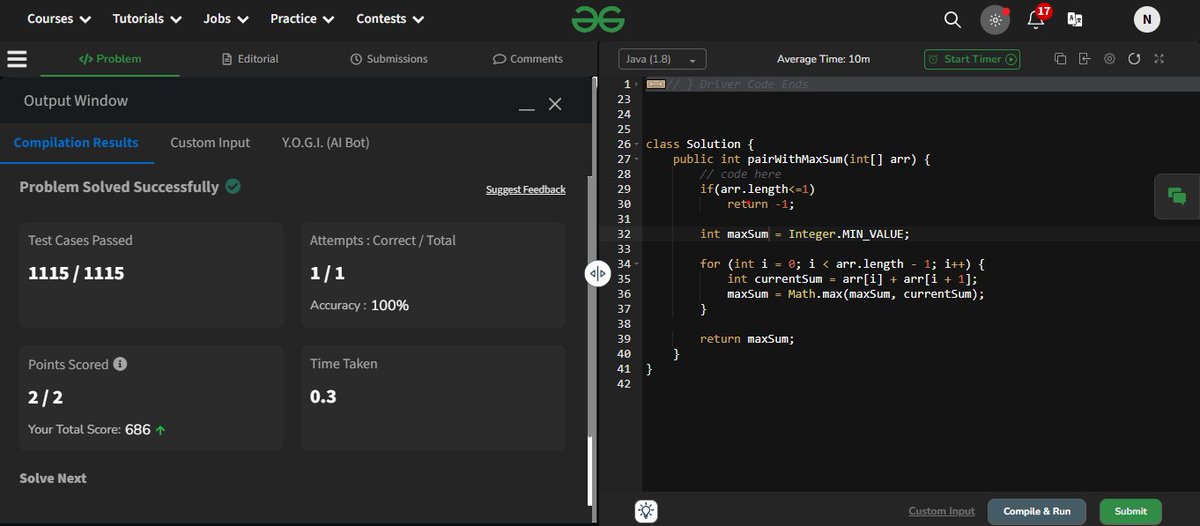Expand Tutorials dropdown menu
The image size is (1200, 526).
click(147, 19)
